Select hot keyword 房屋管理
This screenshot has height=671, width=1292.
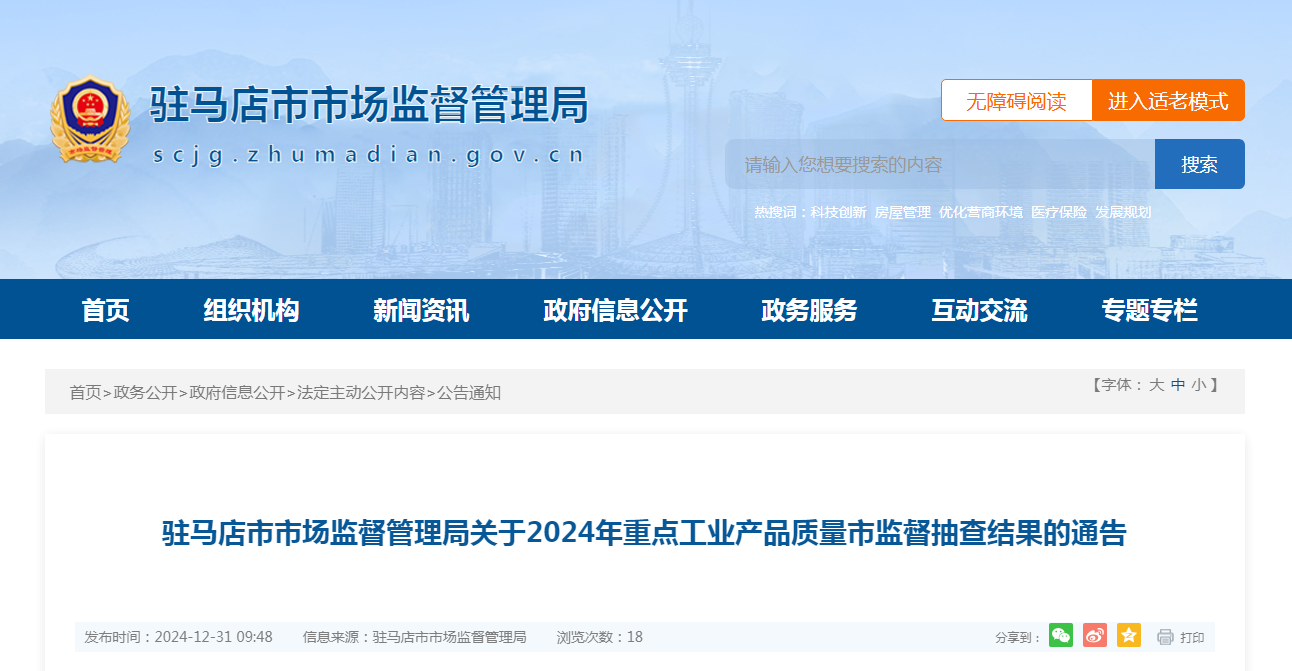point(902,212)
